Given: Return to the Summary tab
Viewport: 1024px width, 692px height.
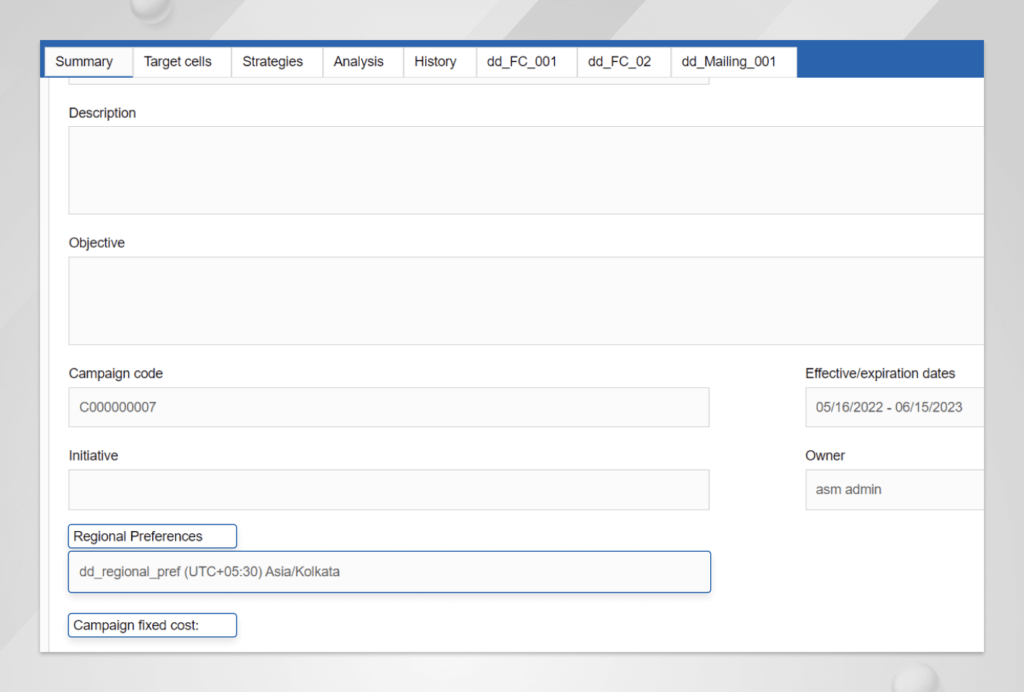Looking at the screenshot, I should coord(86,61).
